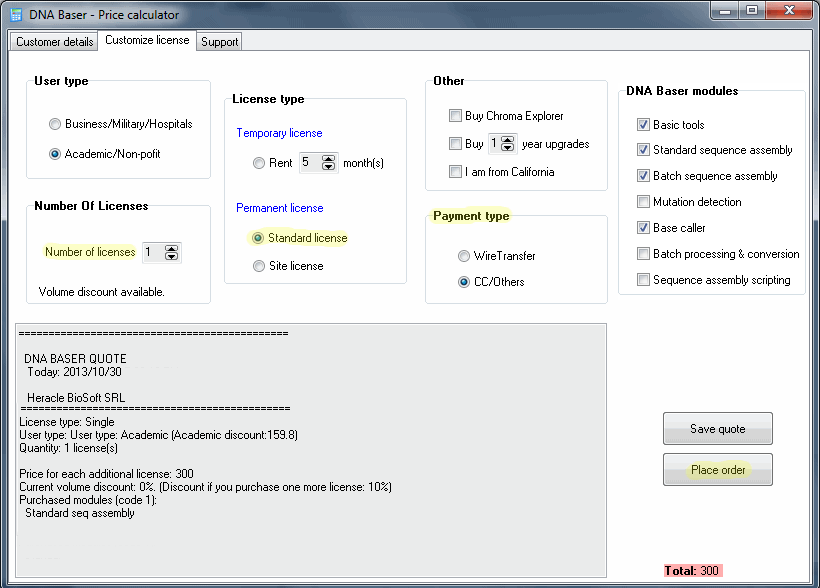Enable the Buy year upgrades checkbox
820x588 pixels.
[455, 143]
